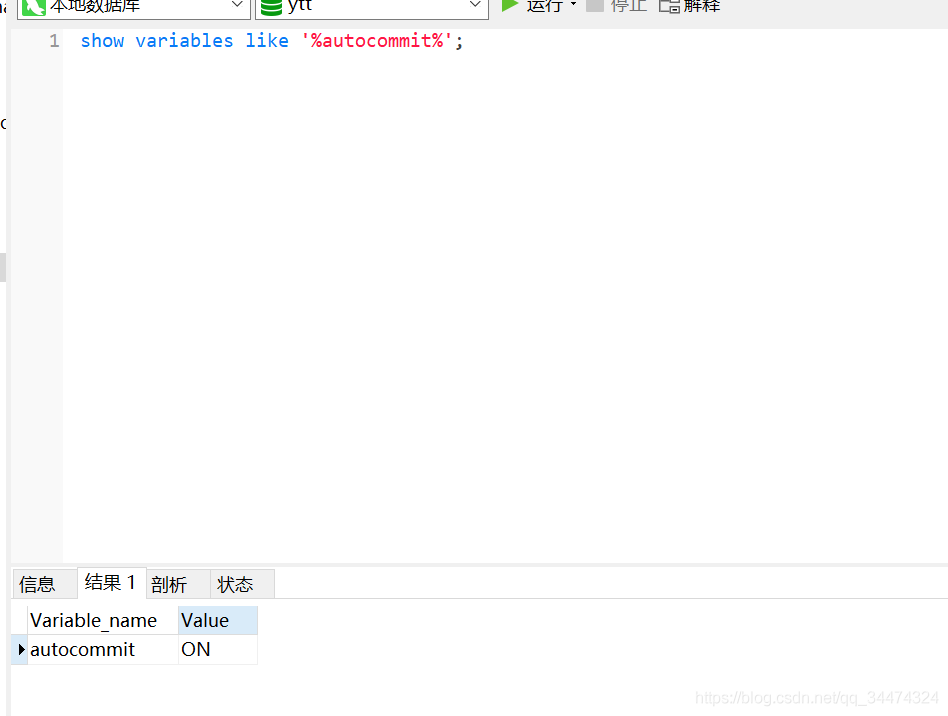This screenshot has width=948, height=716.
Task: Click the row selector arrow beside autocommit
Action: tap(19, 649)
